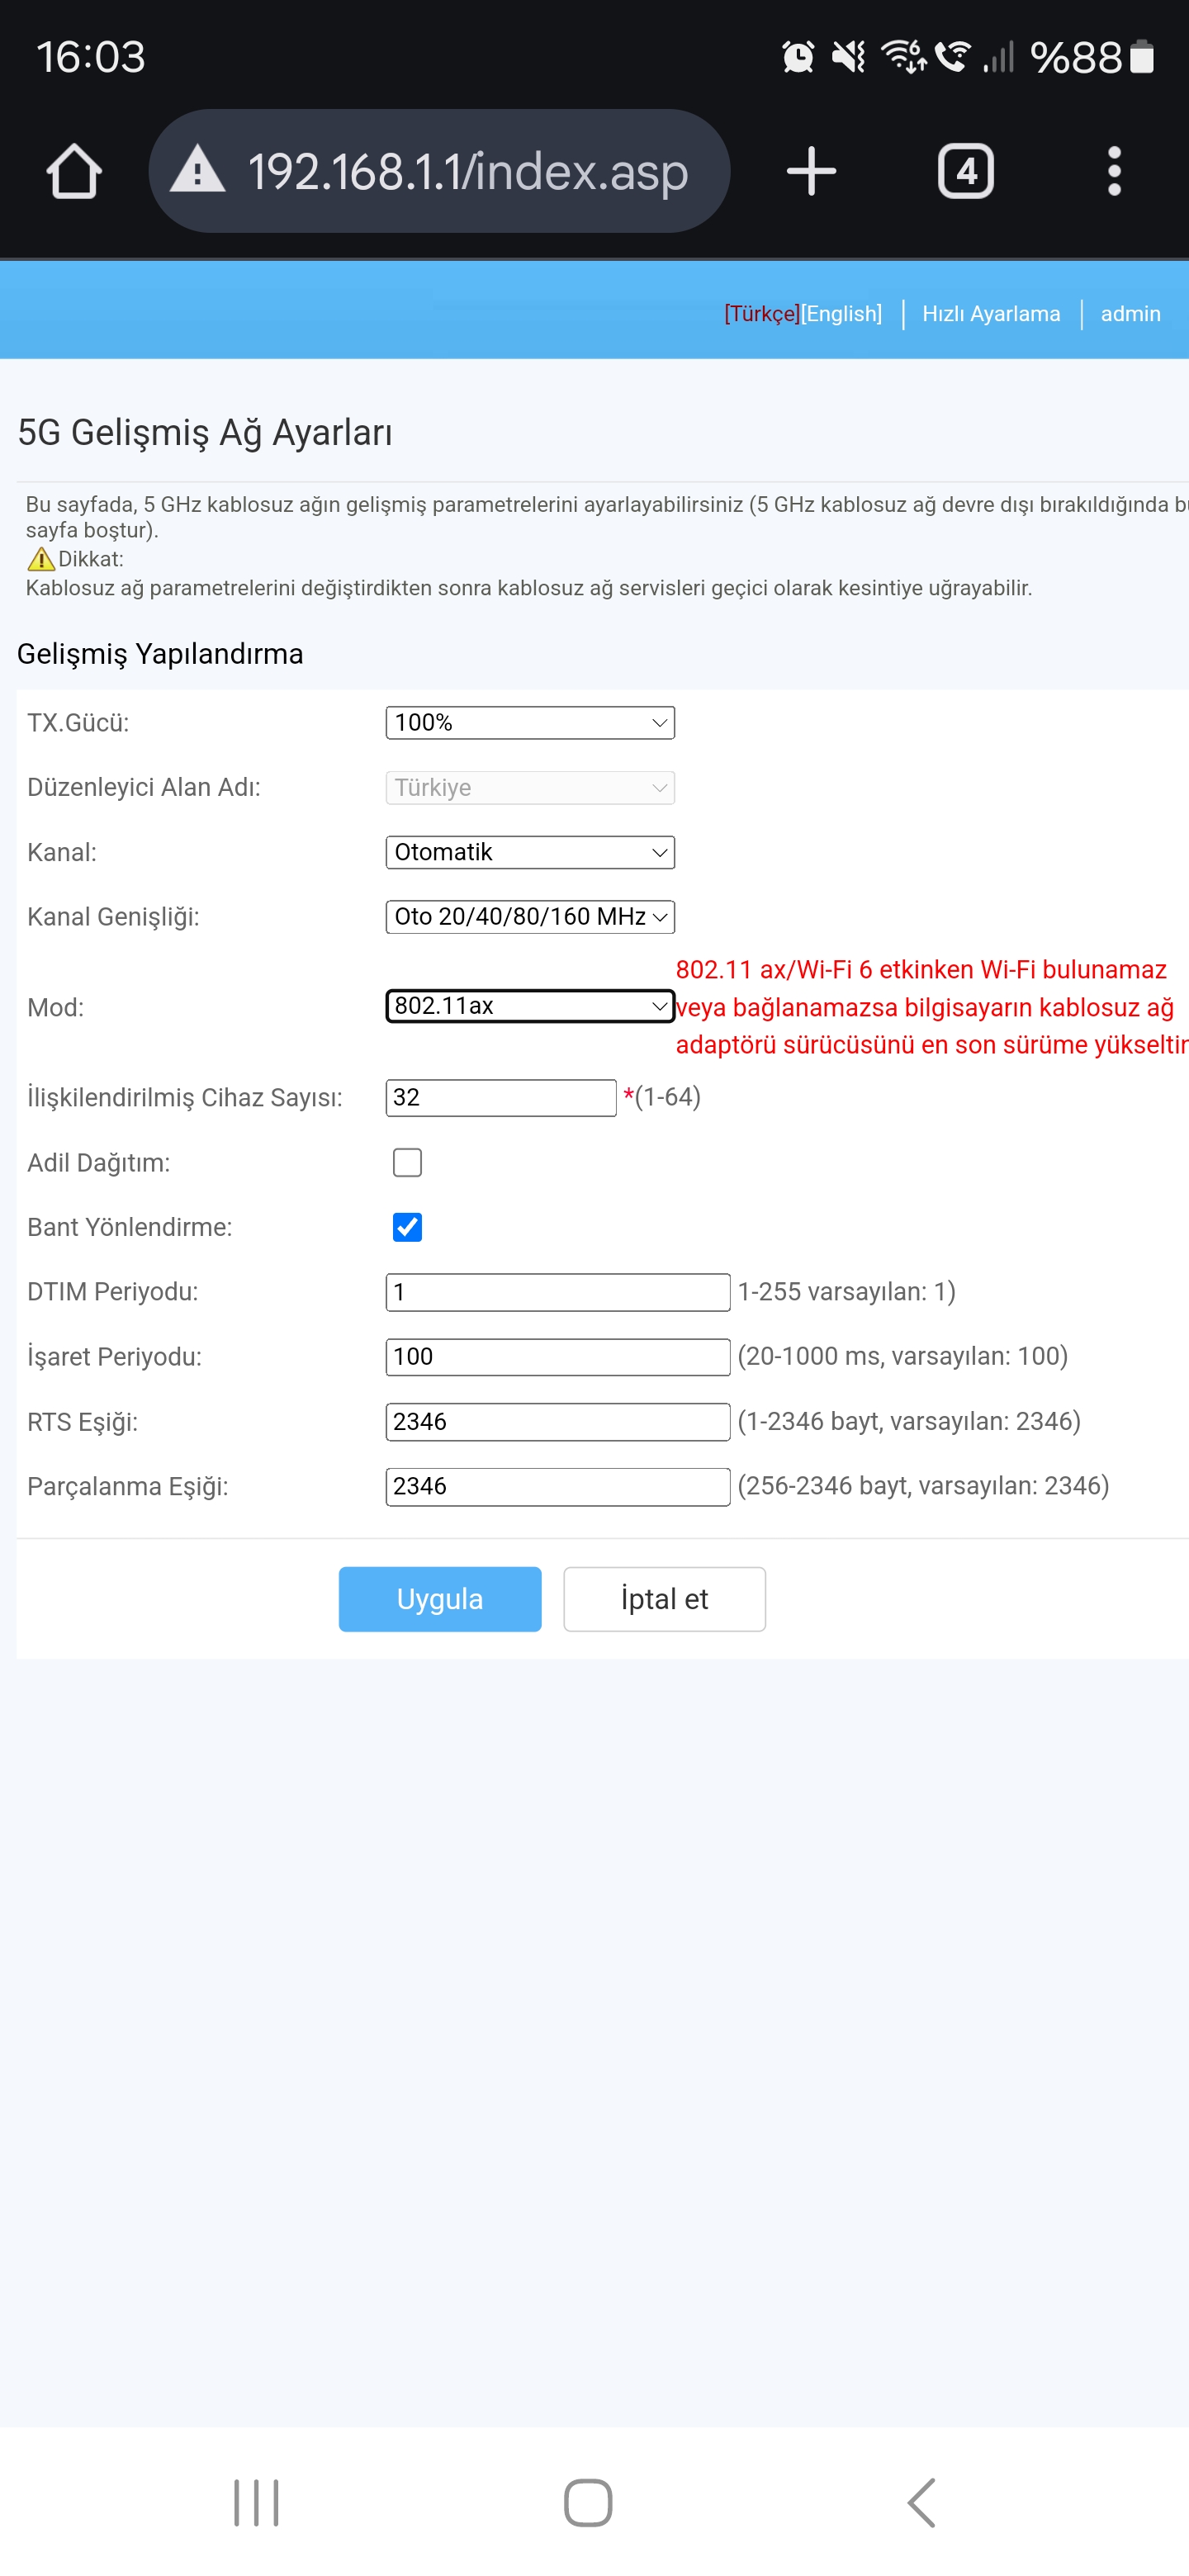
Task: Switch language to English
Action: click(841, 314)
